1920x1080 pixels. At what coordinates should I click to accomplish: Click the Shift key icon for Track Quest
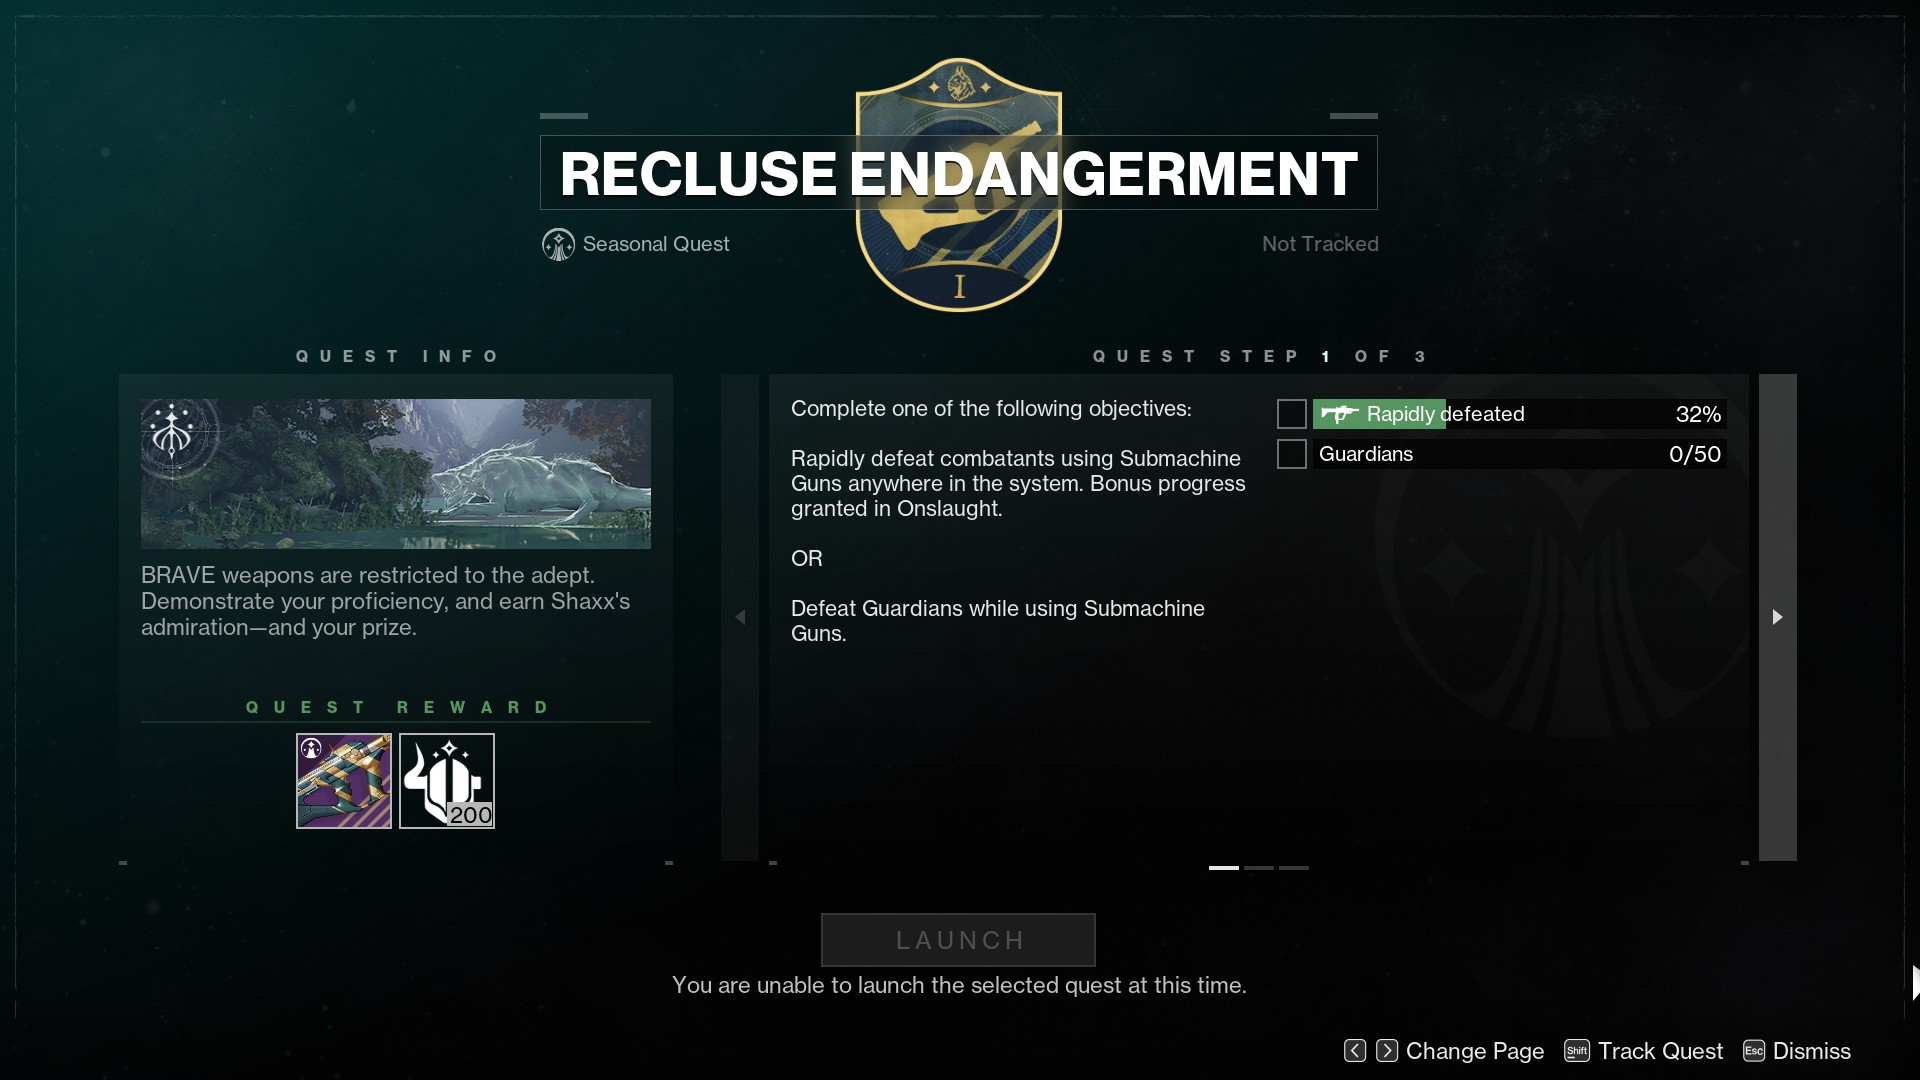tap(1577, 1051)
